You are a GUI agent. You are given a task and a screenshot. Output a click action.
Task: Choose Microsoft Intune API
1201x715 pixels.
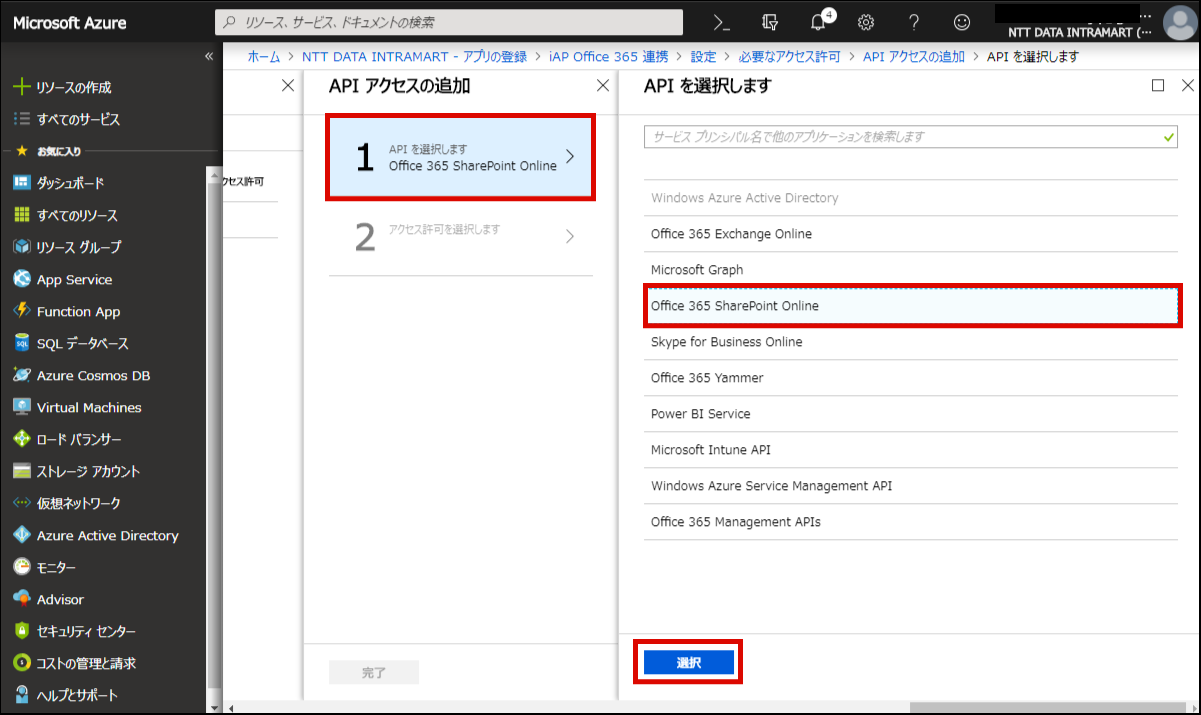click(x=912, y=450)
